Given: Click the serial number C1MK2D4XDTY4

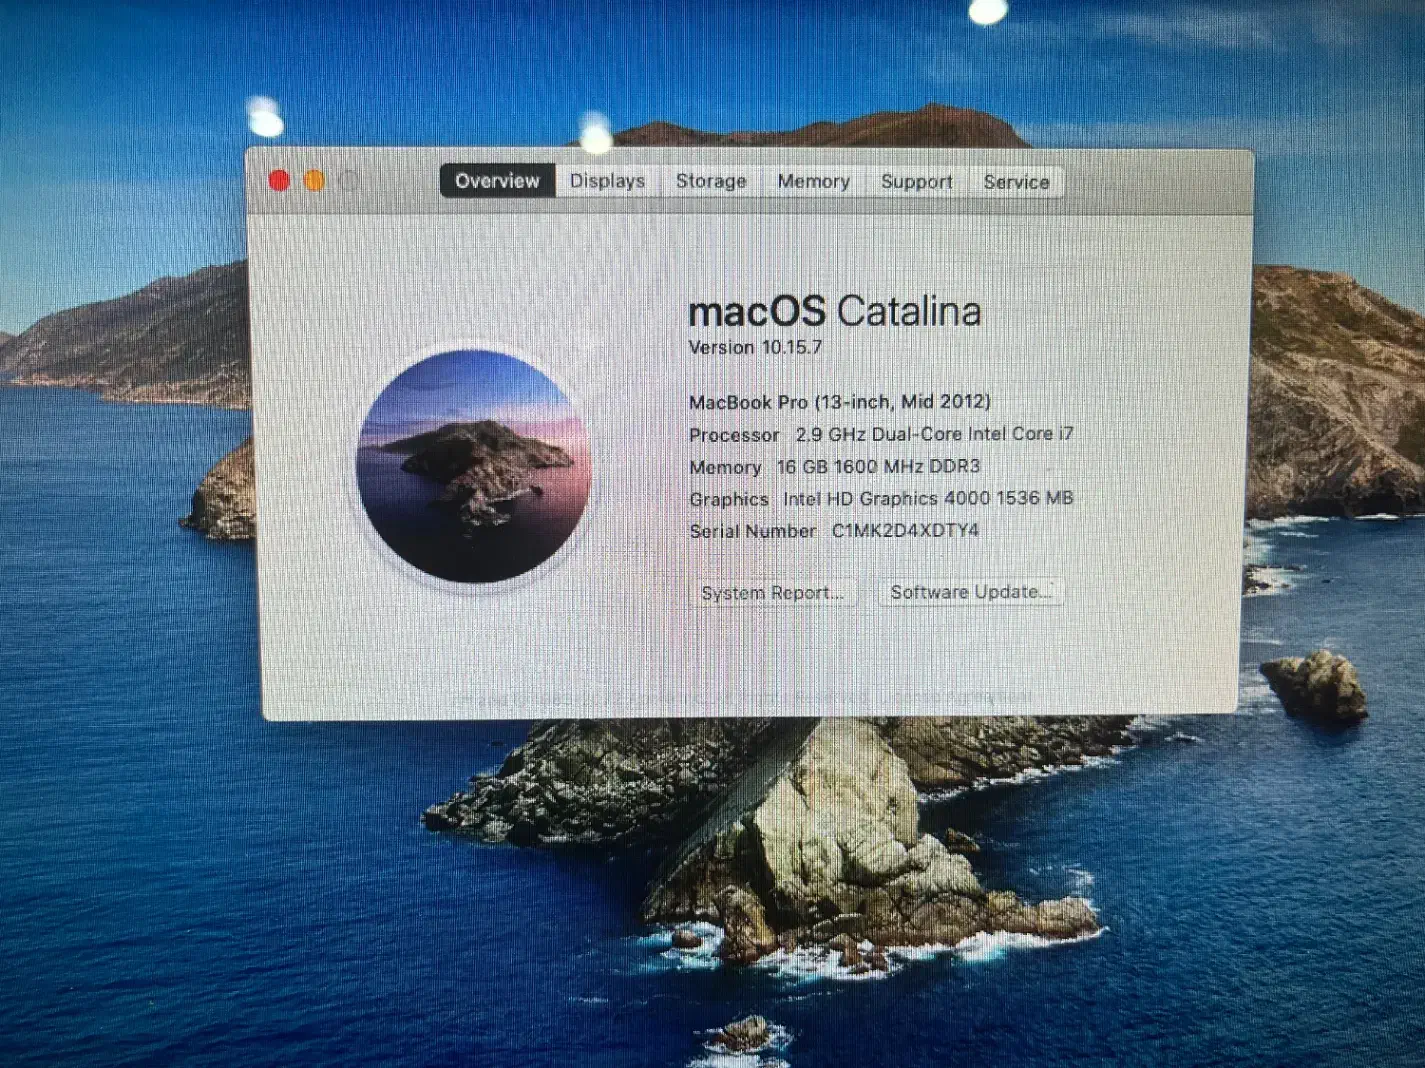Looking at the screenshot, I should (x=905, y=531).
